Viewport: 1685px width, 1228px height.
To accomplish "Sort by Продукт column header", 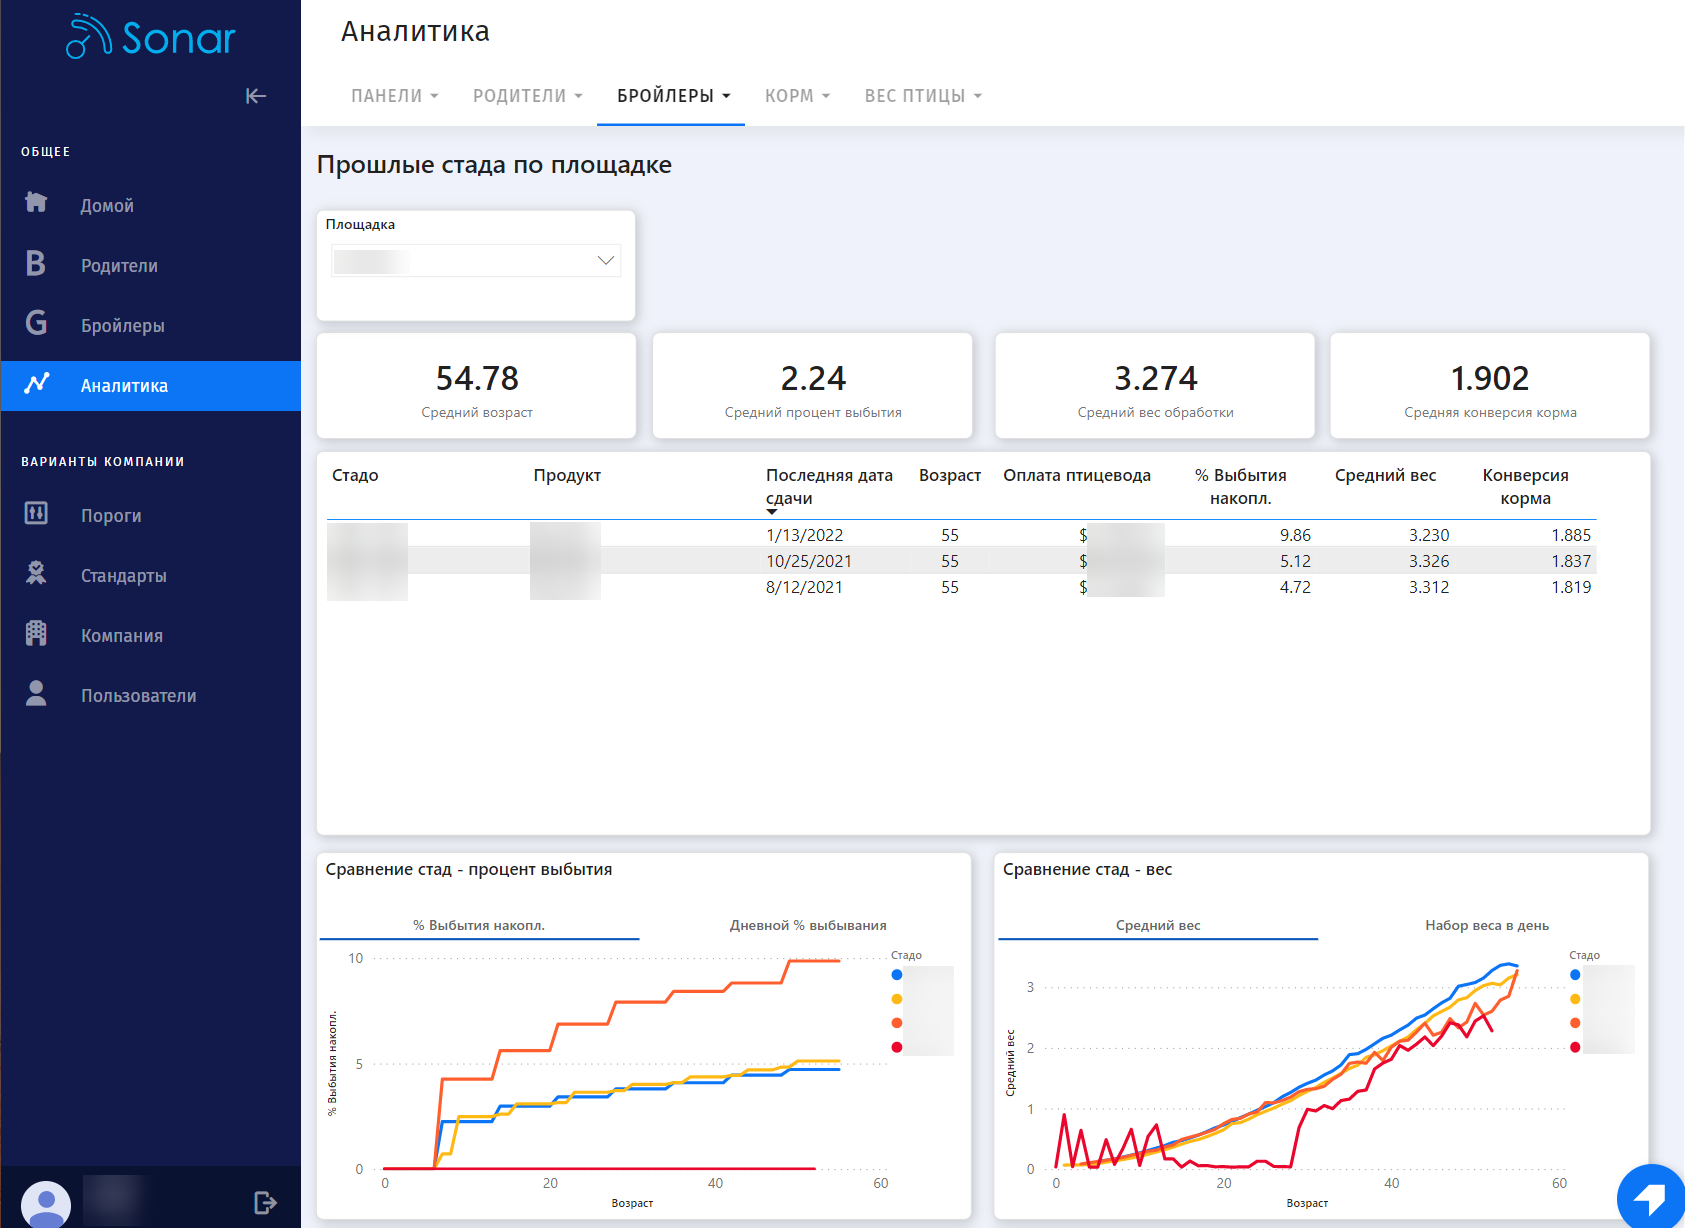I will click(567, 476).
